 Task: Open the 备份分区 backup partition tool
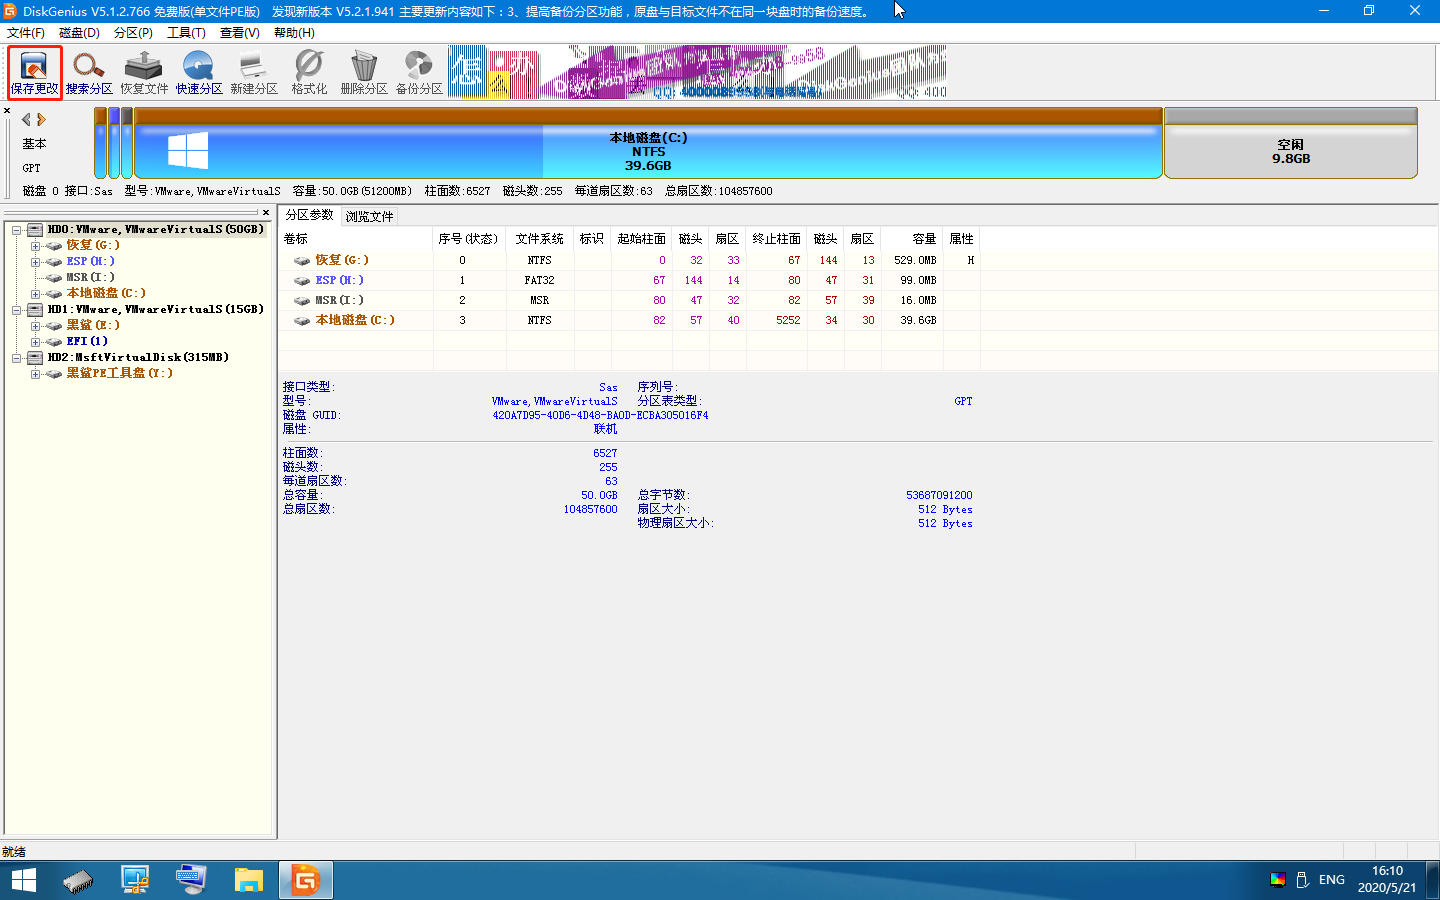pos(419,73)
